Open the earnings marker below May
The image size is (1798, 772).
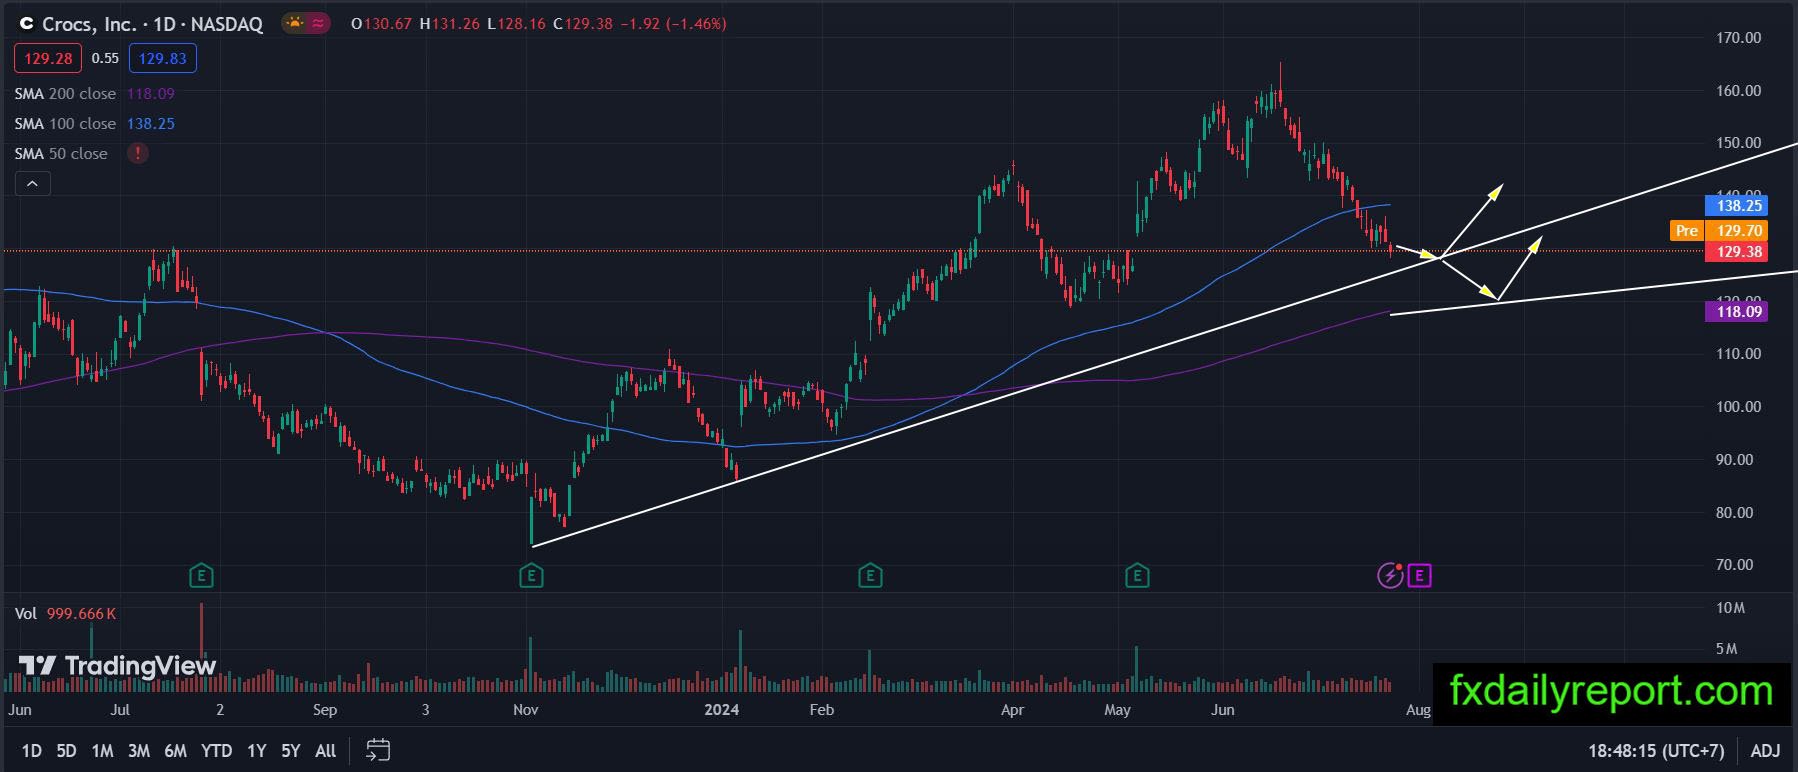coord(1136,576)
